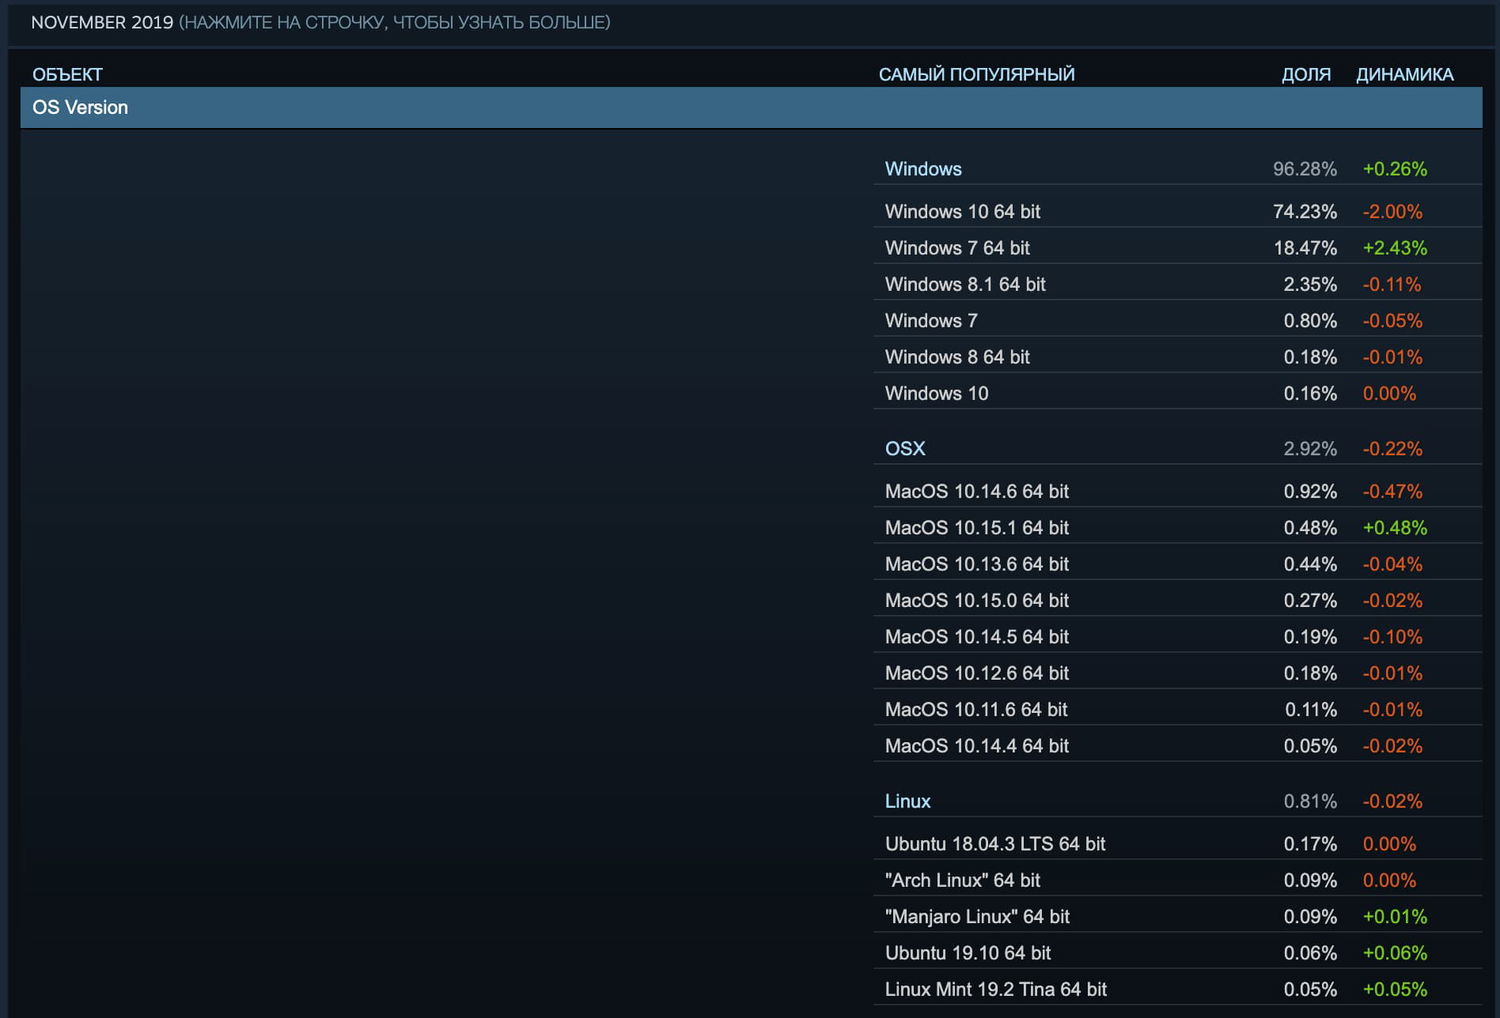Image resolution: width=1500 pixels, height=1018 pixels.
Task: Select the Windows 8 64 bit row label
Action: click(957, 357)
